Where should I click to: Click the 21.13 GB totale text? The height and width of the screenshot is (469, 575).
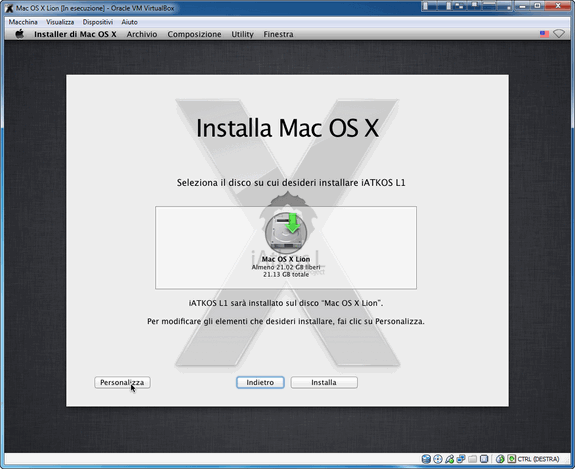(286, 274)
